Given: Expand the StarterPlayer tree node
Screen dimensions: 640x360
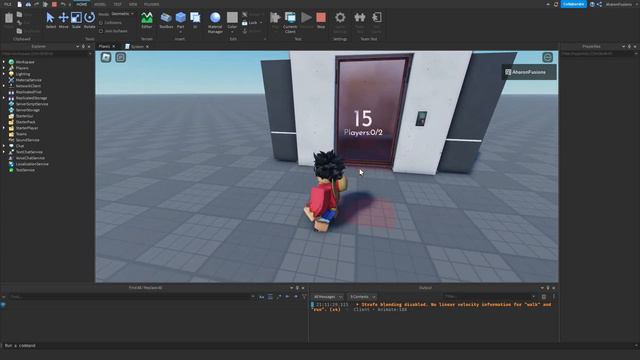Looking at the screenshot, I should point(4,128).
